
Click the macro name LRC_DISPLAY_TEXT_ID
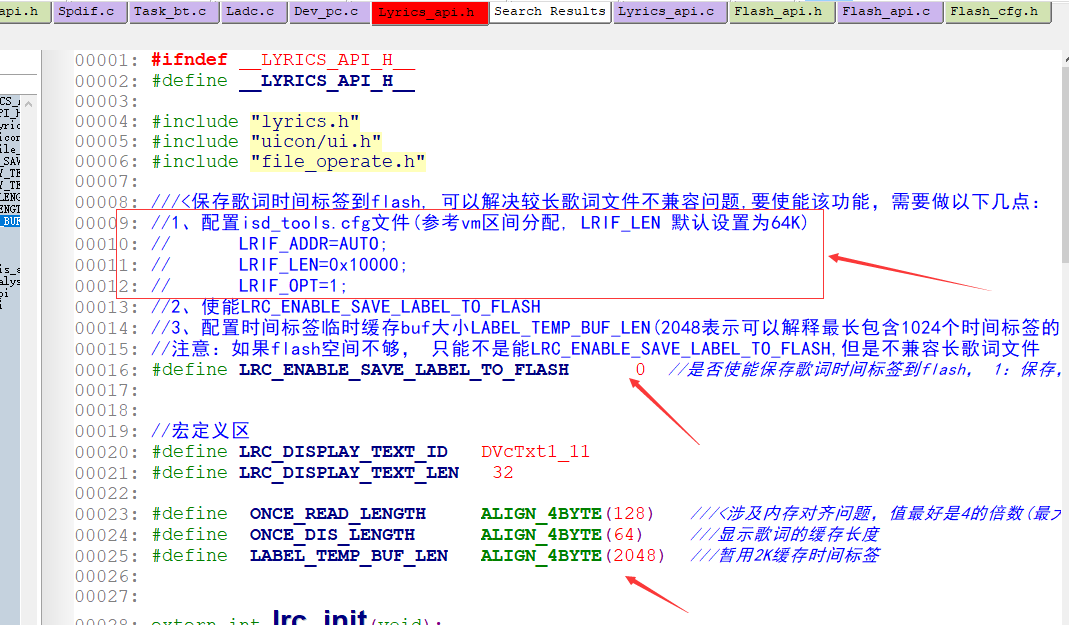[x=343, y=452]
